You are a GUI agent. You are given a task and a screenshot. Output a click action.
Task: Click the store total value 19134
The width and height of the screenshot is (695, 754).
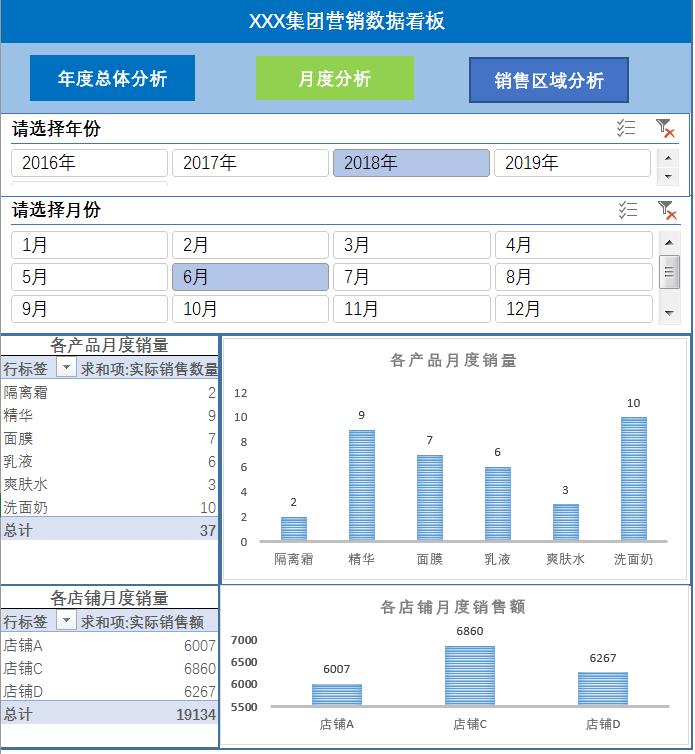click(196, 715)
